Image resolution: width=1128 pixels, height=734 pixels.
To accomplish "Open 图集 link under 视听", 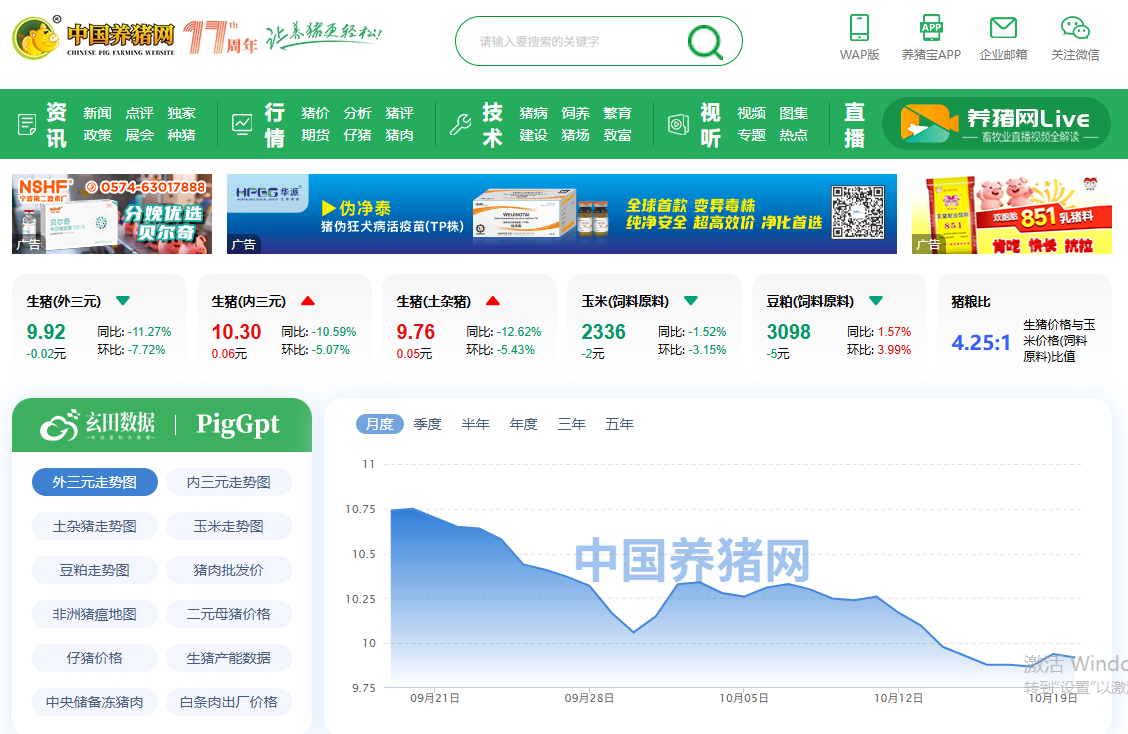I will 793,113.
